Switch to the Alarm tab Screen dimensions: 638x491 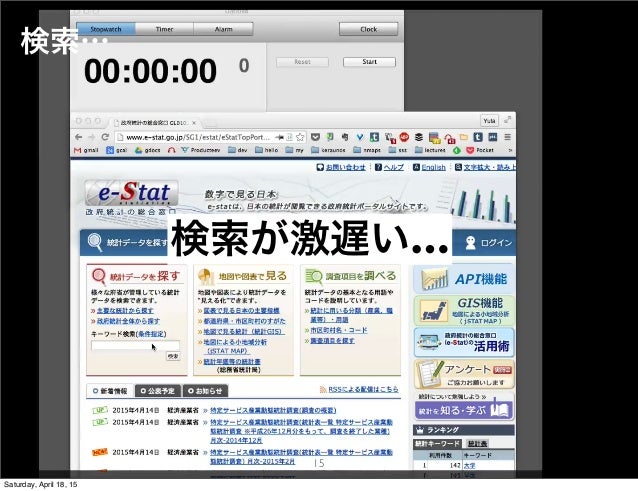(x=223, y=29)
